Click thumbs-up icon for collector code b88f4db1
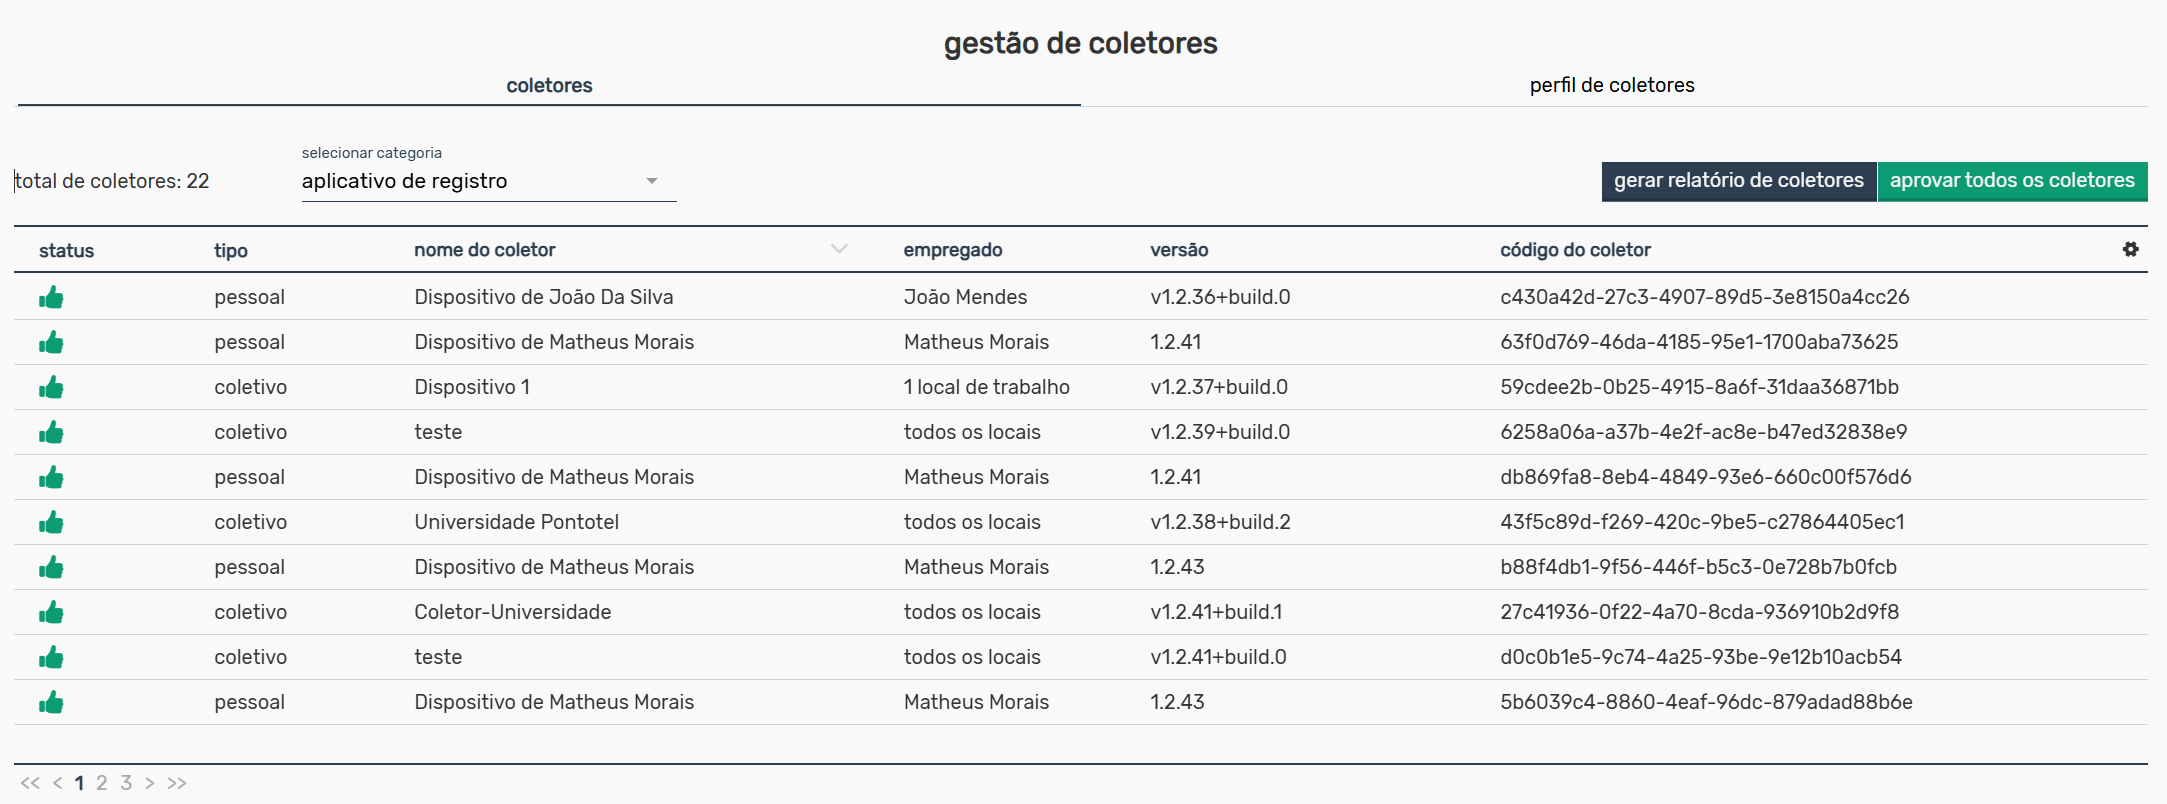 pyautogui.click(x=51, y=567)
